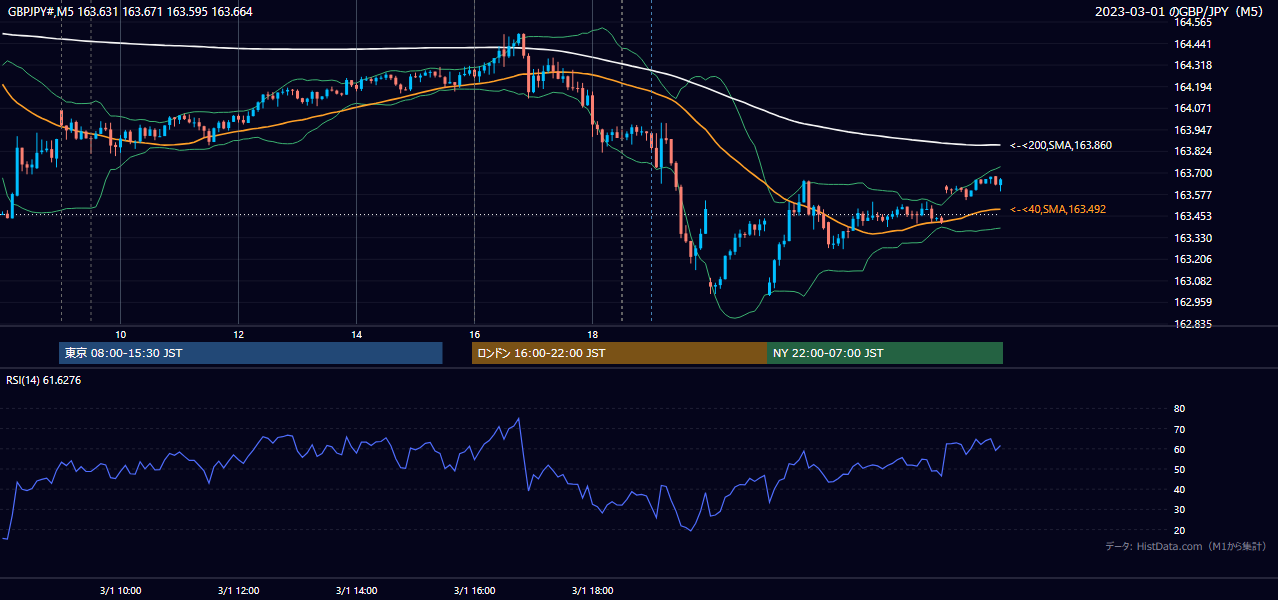
Task: Click the RSI 70 level label
Action: click(x=1179, y=429)
